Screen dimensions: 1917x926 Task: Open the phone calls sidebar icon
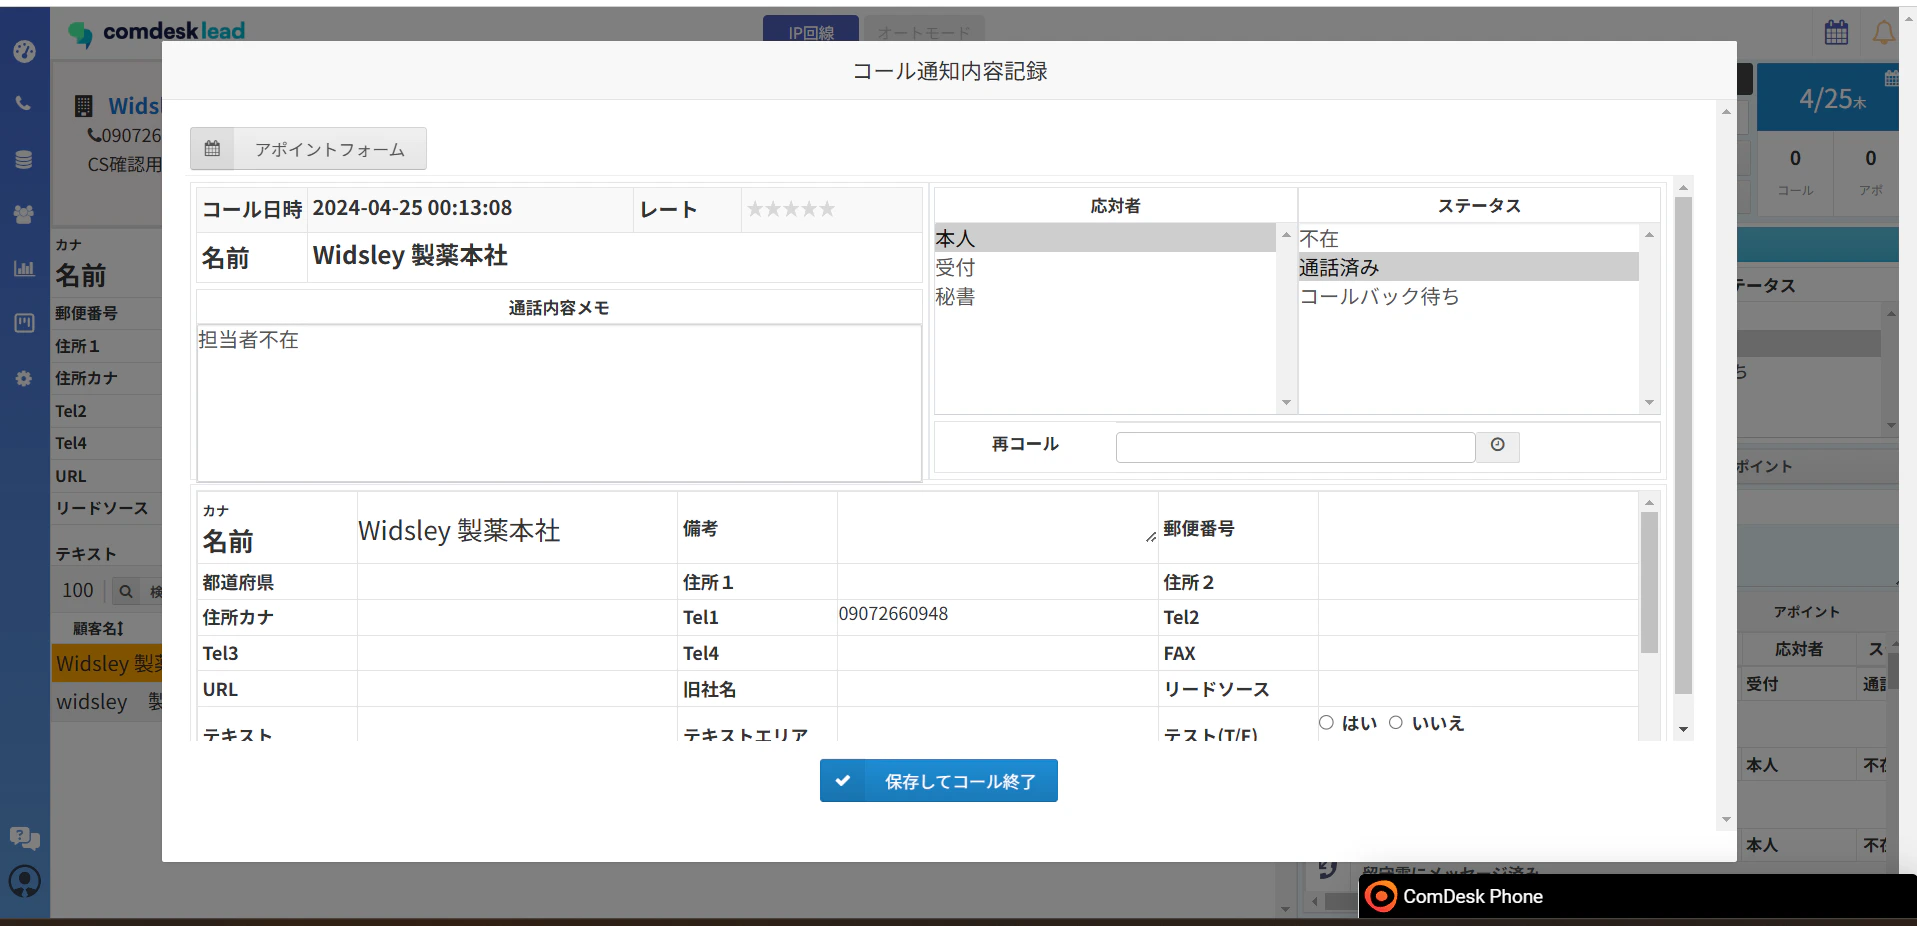[x=24, y=103]
